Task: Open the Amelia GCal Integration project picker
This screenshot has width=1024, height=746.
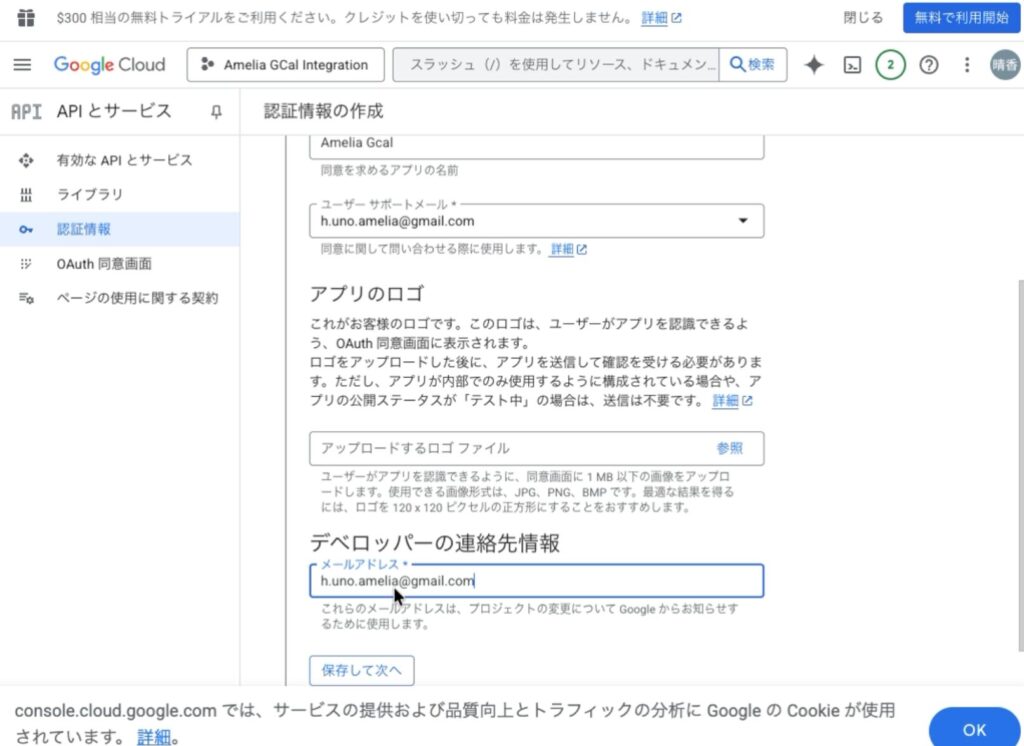Action: tap(286, 65)
